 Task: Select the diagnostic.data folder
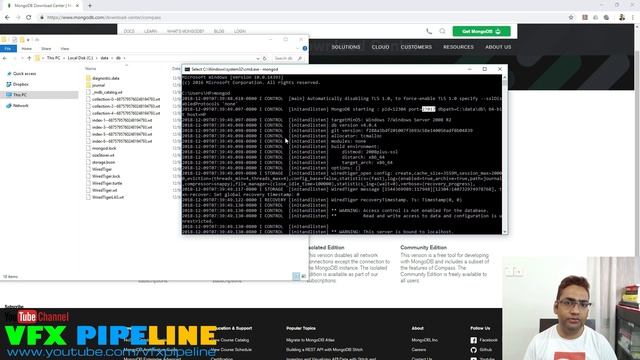[x=105, y=78]
